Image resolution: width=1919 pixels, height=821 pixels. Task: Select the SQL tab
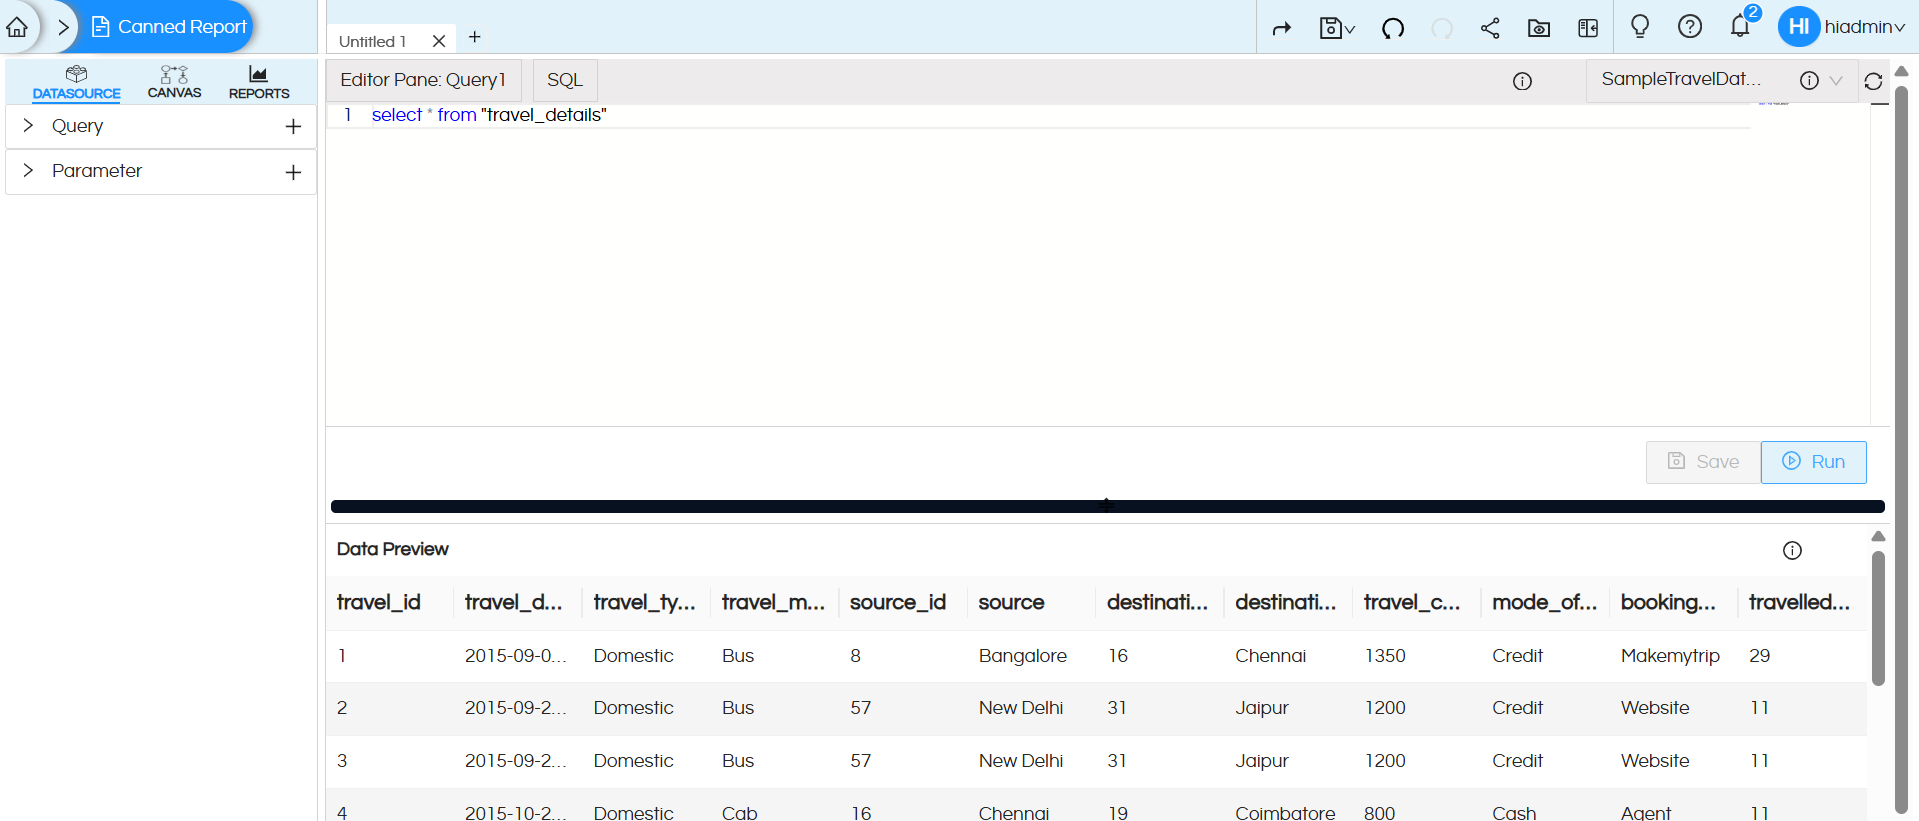pos(565,80)
